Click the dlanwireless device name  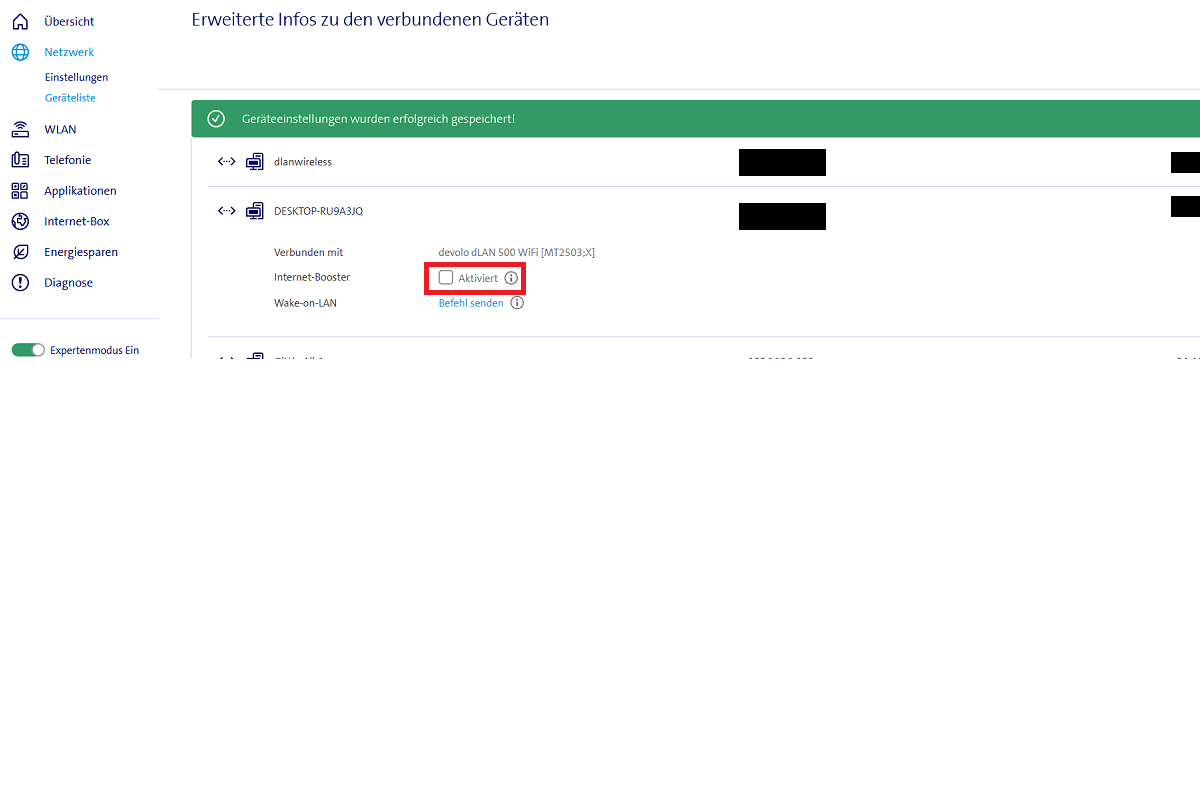(x=303, y=162)
